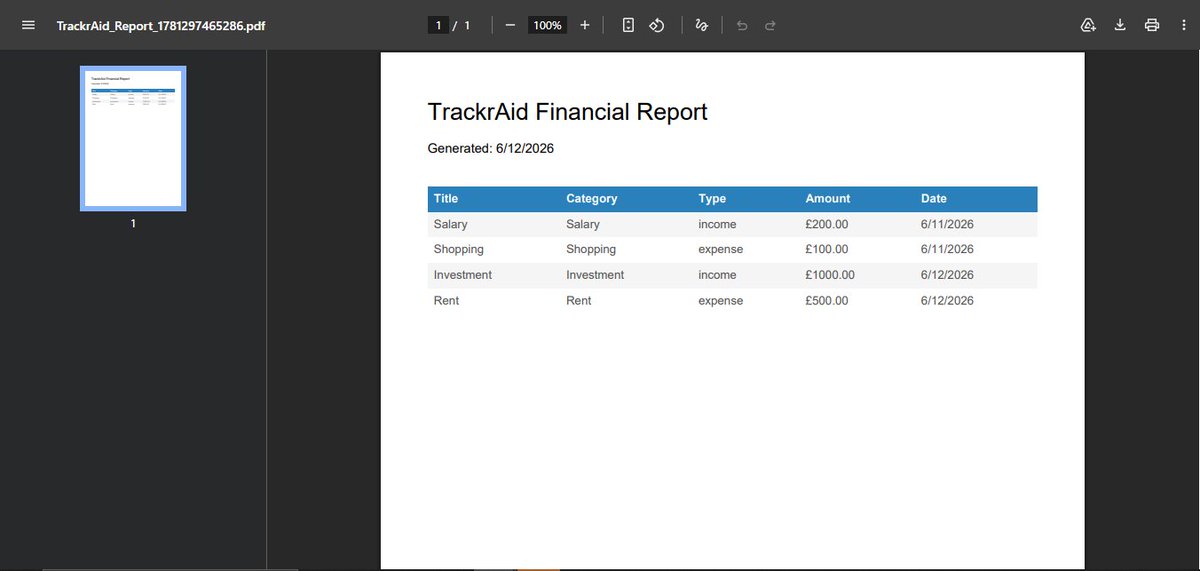This screenshot has height=571, width=1200.
Task: Redo the annotation action
Action: click(770, 25)
